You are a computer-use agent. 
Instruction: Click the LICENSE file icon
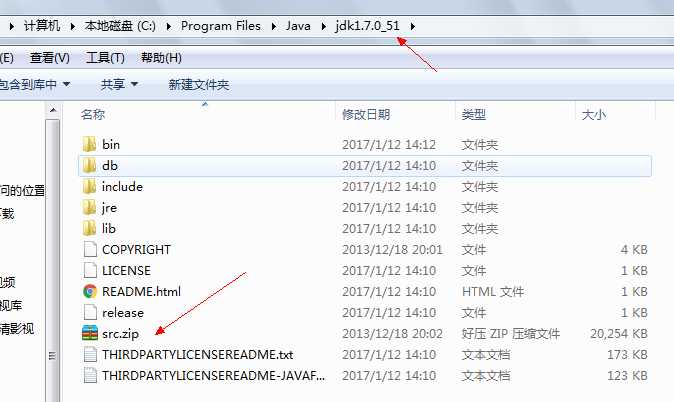90,270
